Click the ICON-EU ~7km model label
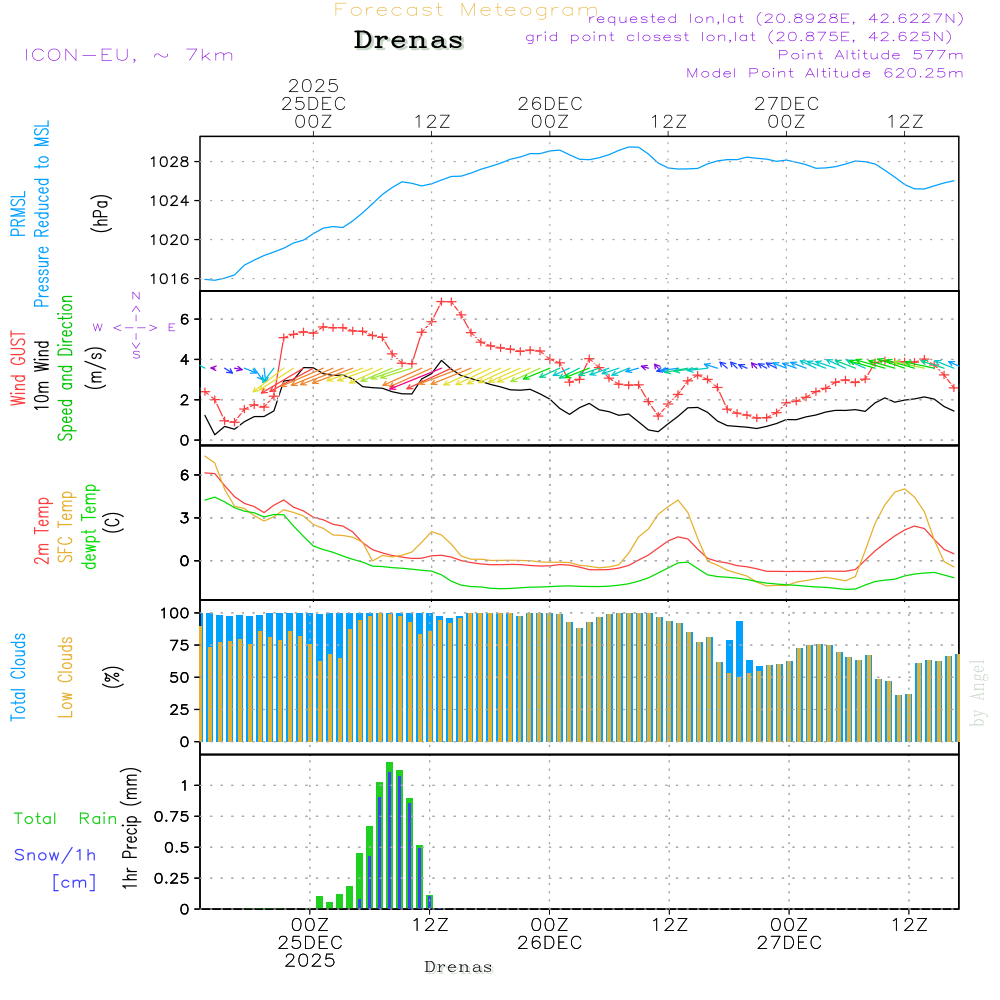Screen dimensions: 1000x1000 tap(129, 55)
